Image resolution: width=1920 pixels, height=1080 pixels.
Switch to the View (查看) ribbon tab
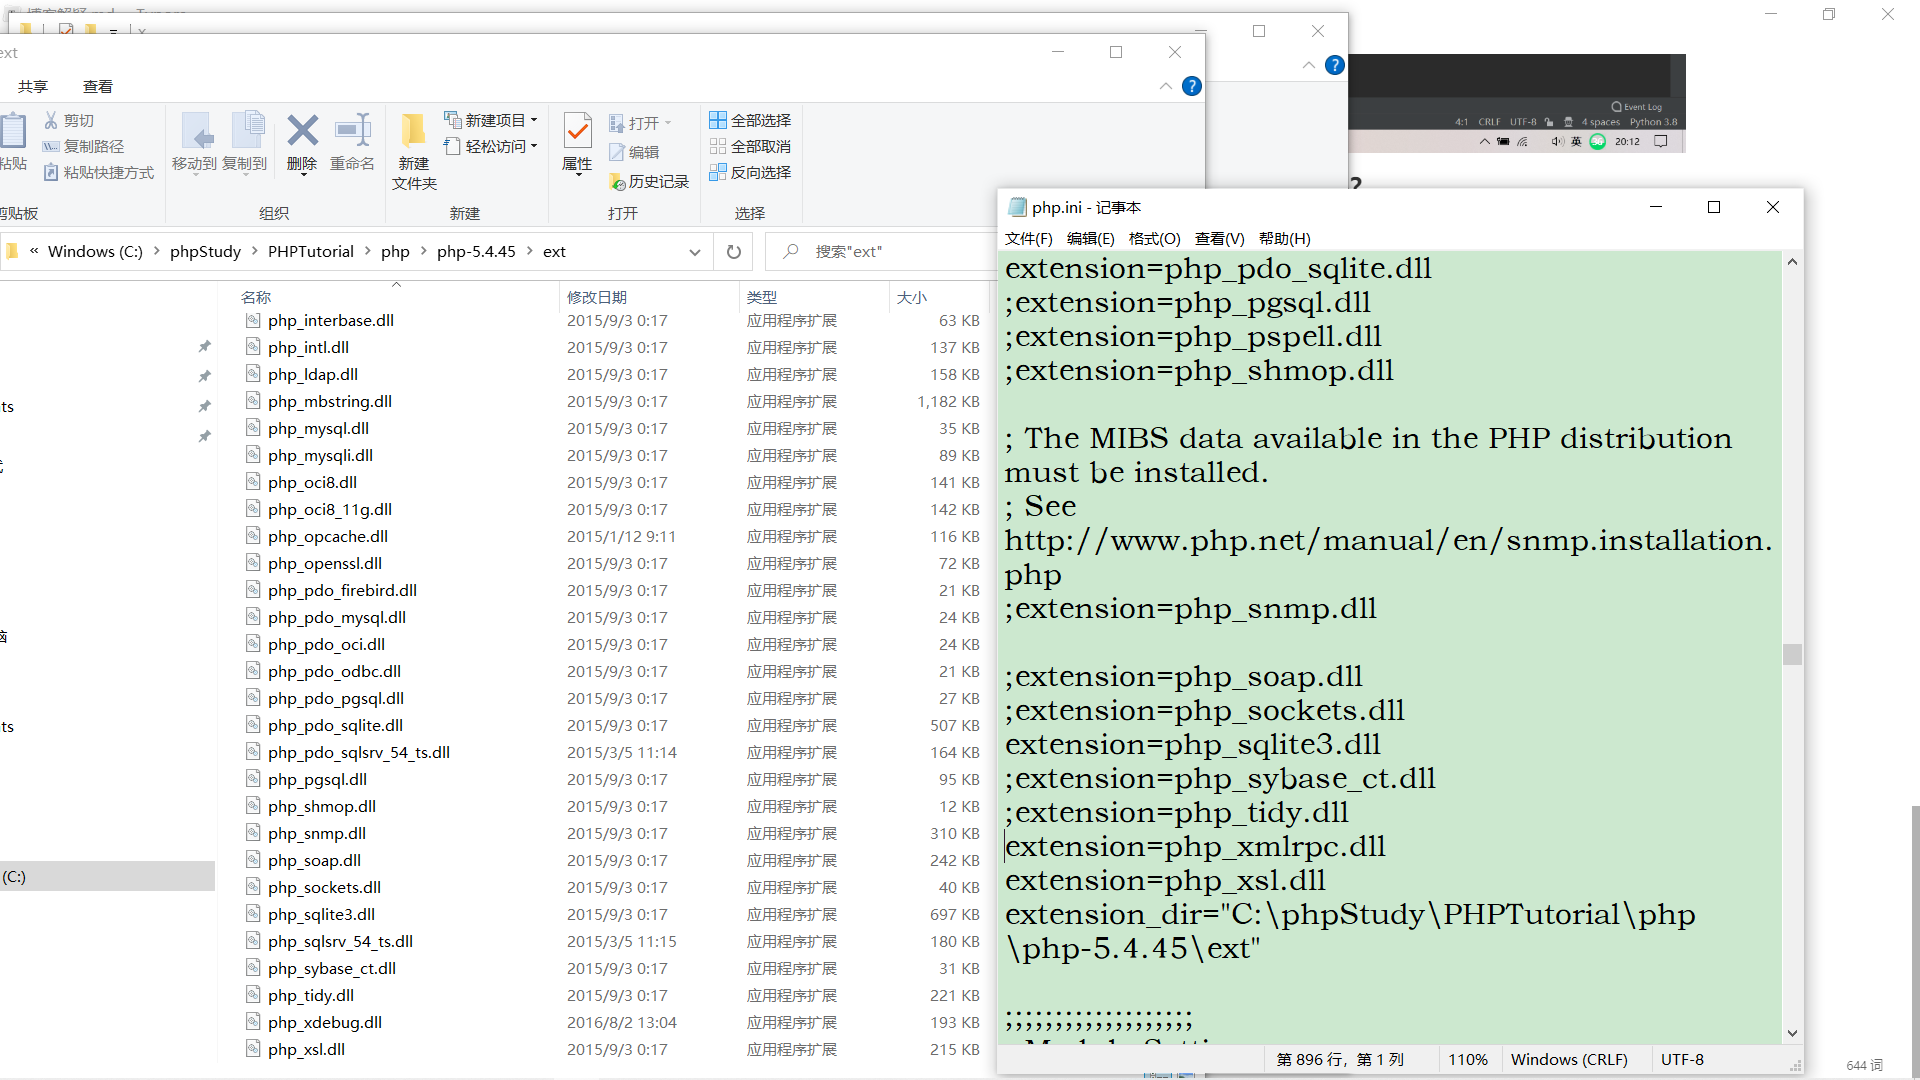pos(97,86)
